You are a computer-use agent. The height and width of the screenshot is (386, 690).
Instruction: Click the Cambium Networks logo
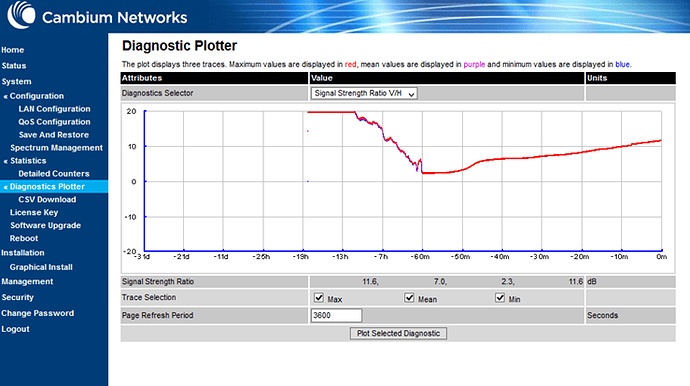point(97,16)
